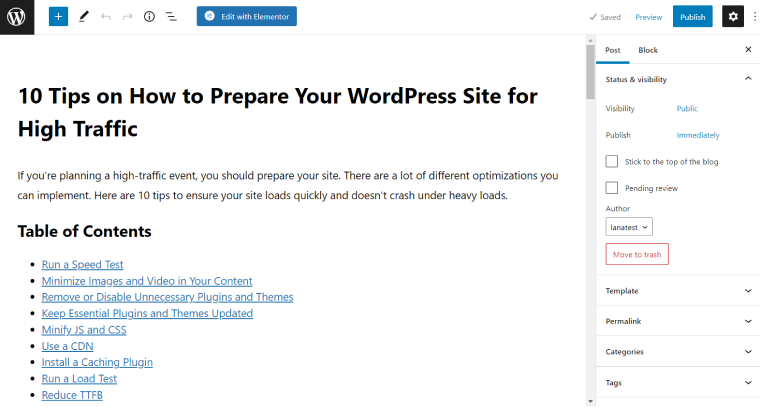Screen dimensions: 760x407
Task: Collapse the Status & visibility panel
Action: (x=678, y=79)
